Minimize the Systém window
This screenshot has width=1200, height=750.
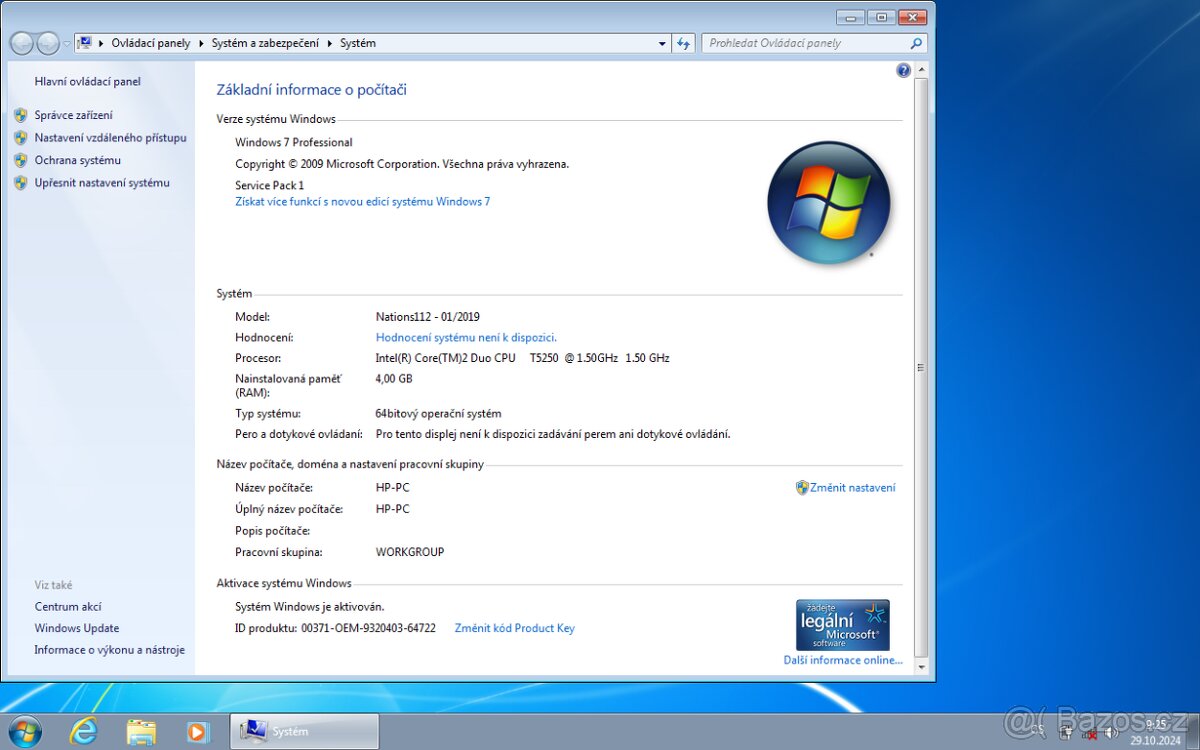point(851,17)
